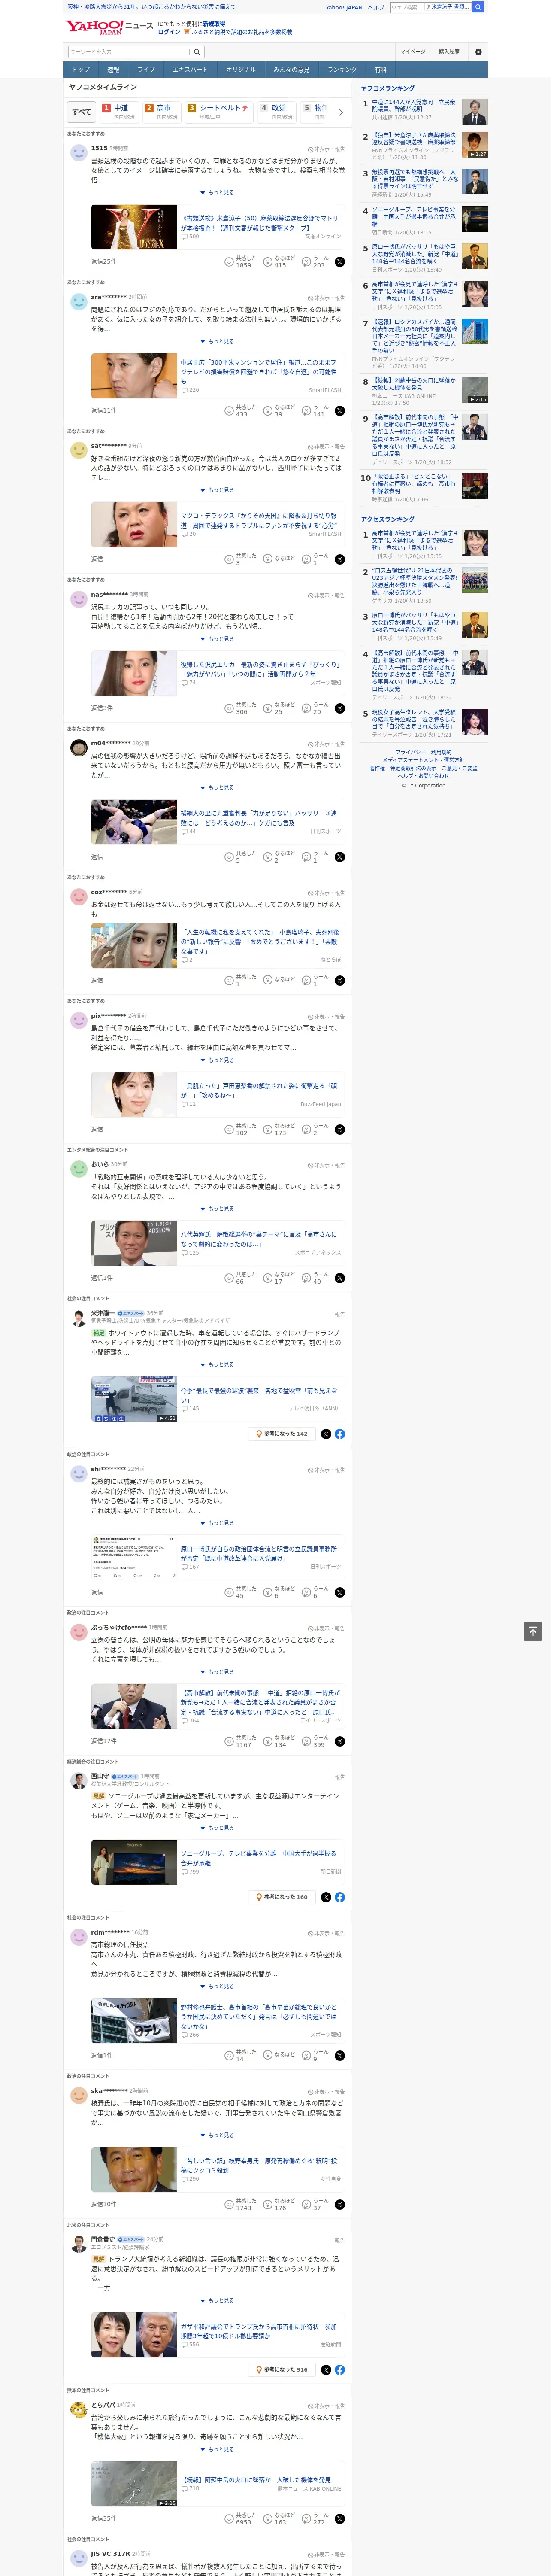Open the ヘルプ link in top header
Viewport: 551px width, 2576px height.
click(x=376, y=7)
